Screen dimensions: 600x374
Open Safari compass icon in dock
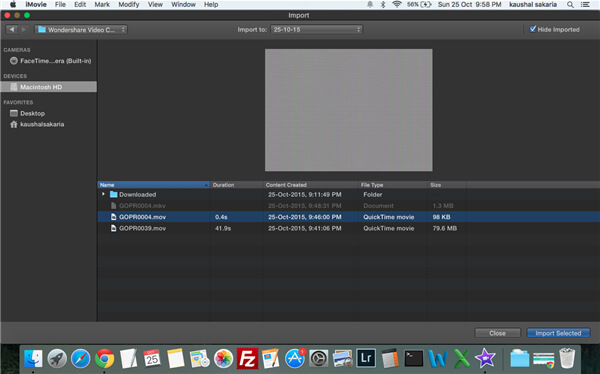point(81,358)
